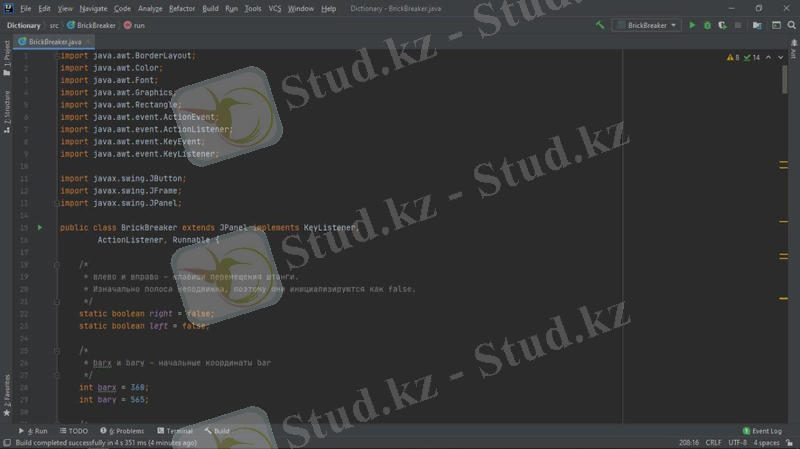
Task: Toggle the Structure tool window stripe
Action: pos(7,112)
